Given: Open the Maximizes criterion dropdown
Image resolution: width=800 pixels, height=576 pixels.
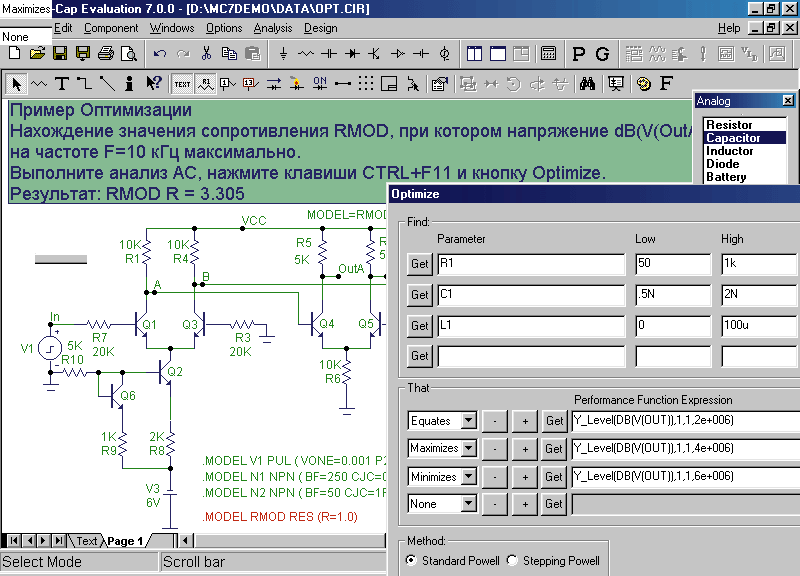Looking at the screenshot, I should pyautogui.click(x=469, y=448).
